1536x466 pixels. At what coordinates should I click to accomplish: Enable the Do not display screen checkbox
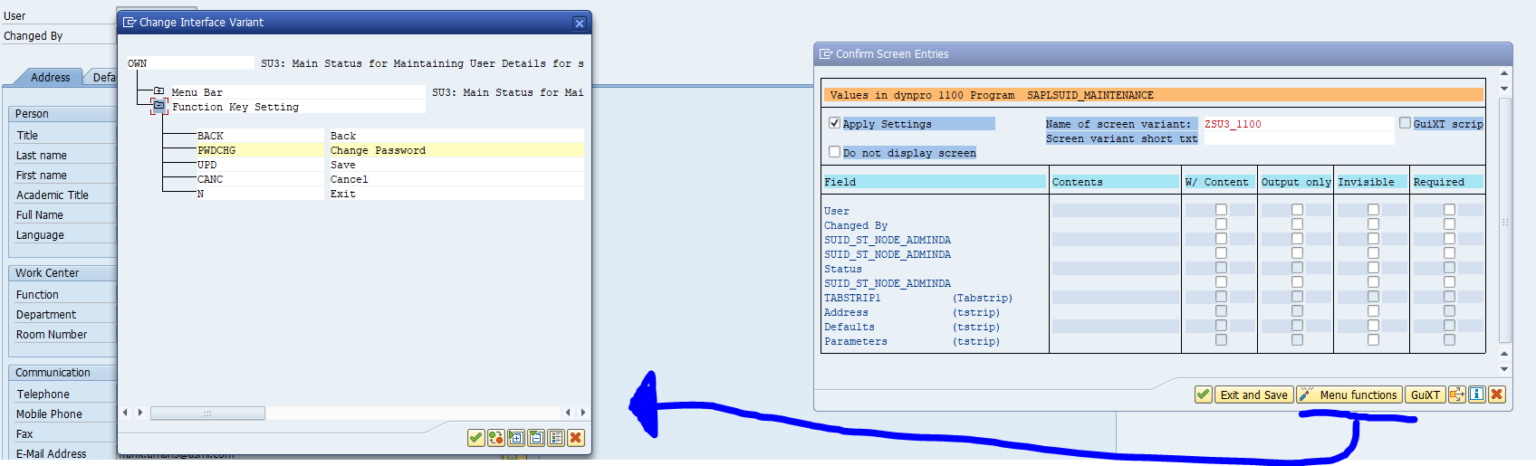point(835,153)
